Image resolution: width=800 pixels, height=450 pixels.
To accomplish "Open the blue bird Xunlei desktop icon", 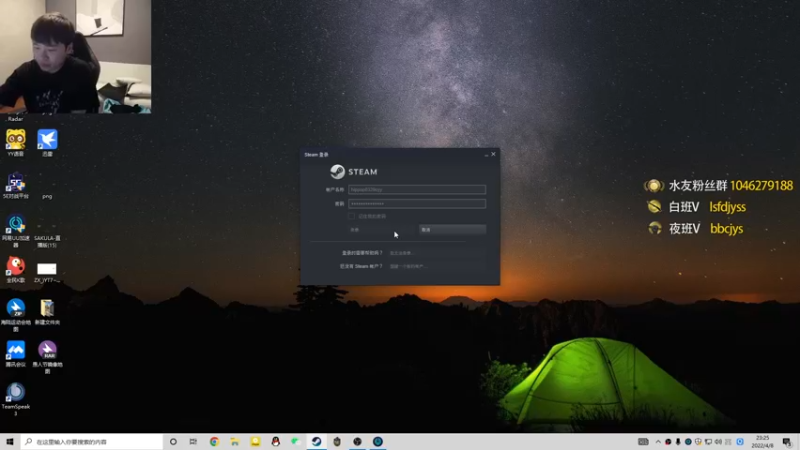I will 47,143.
